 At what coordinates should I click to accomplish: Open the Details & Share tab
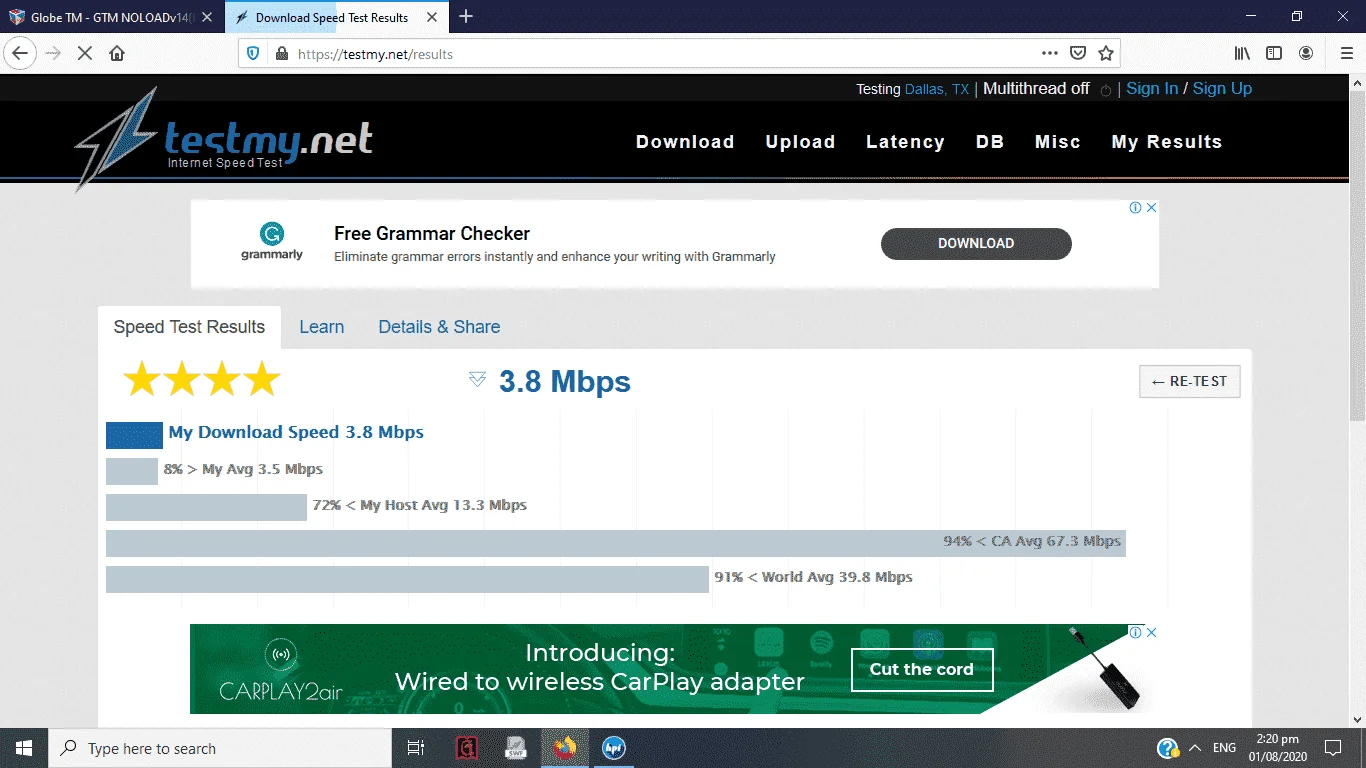[x=439, y=327]
